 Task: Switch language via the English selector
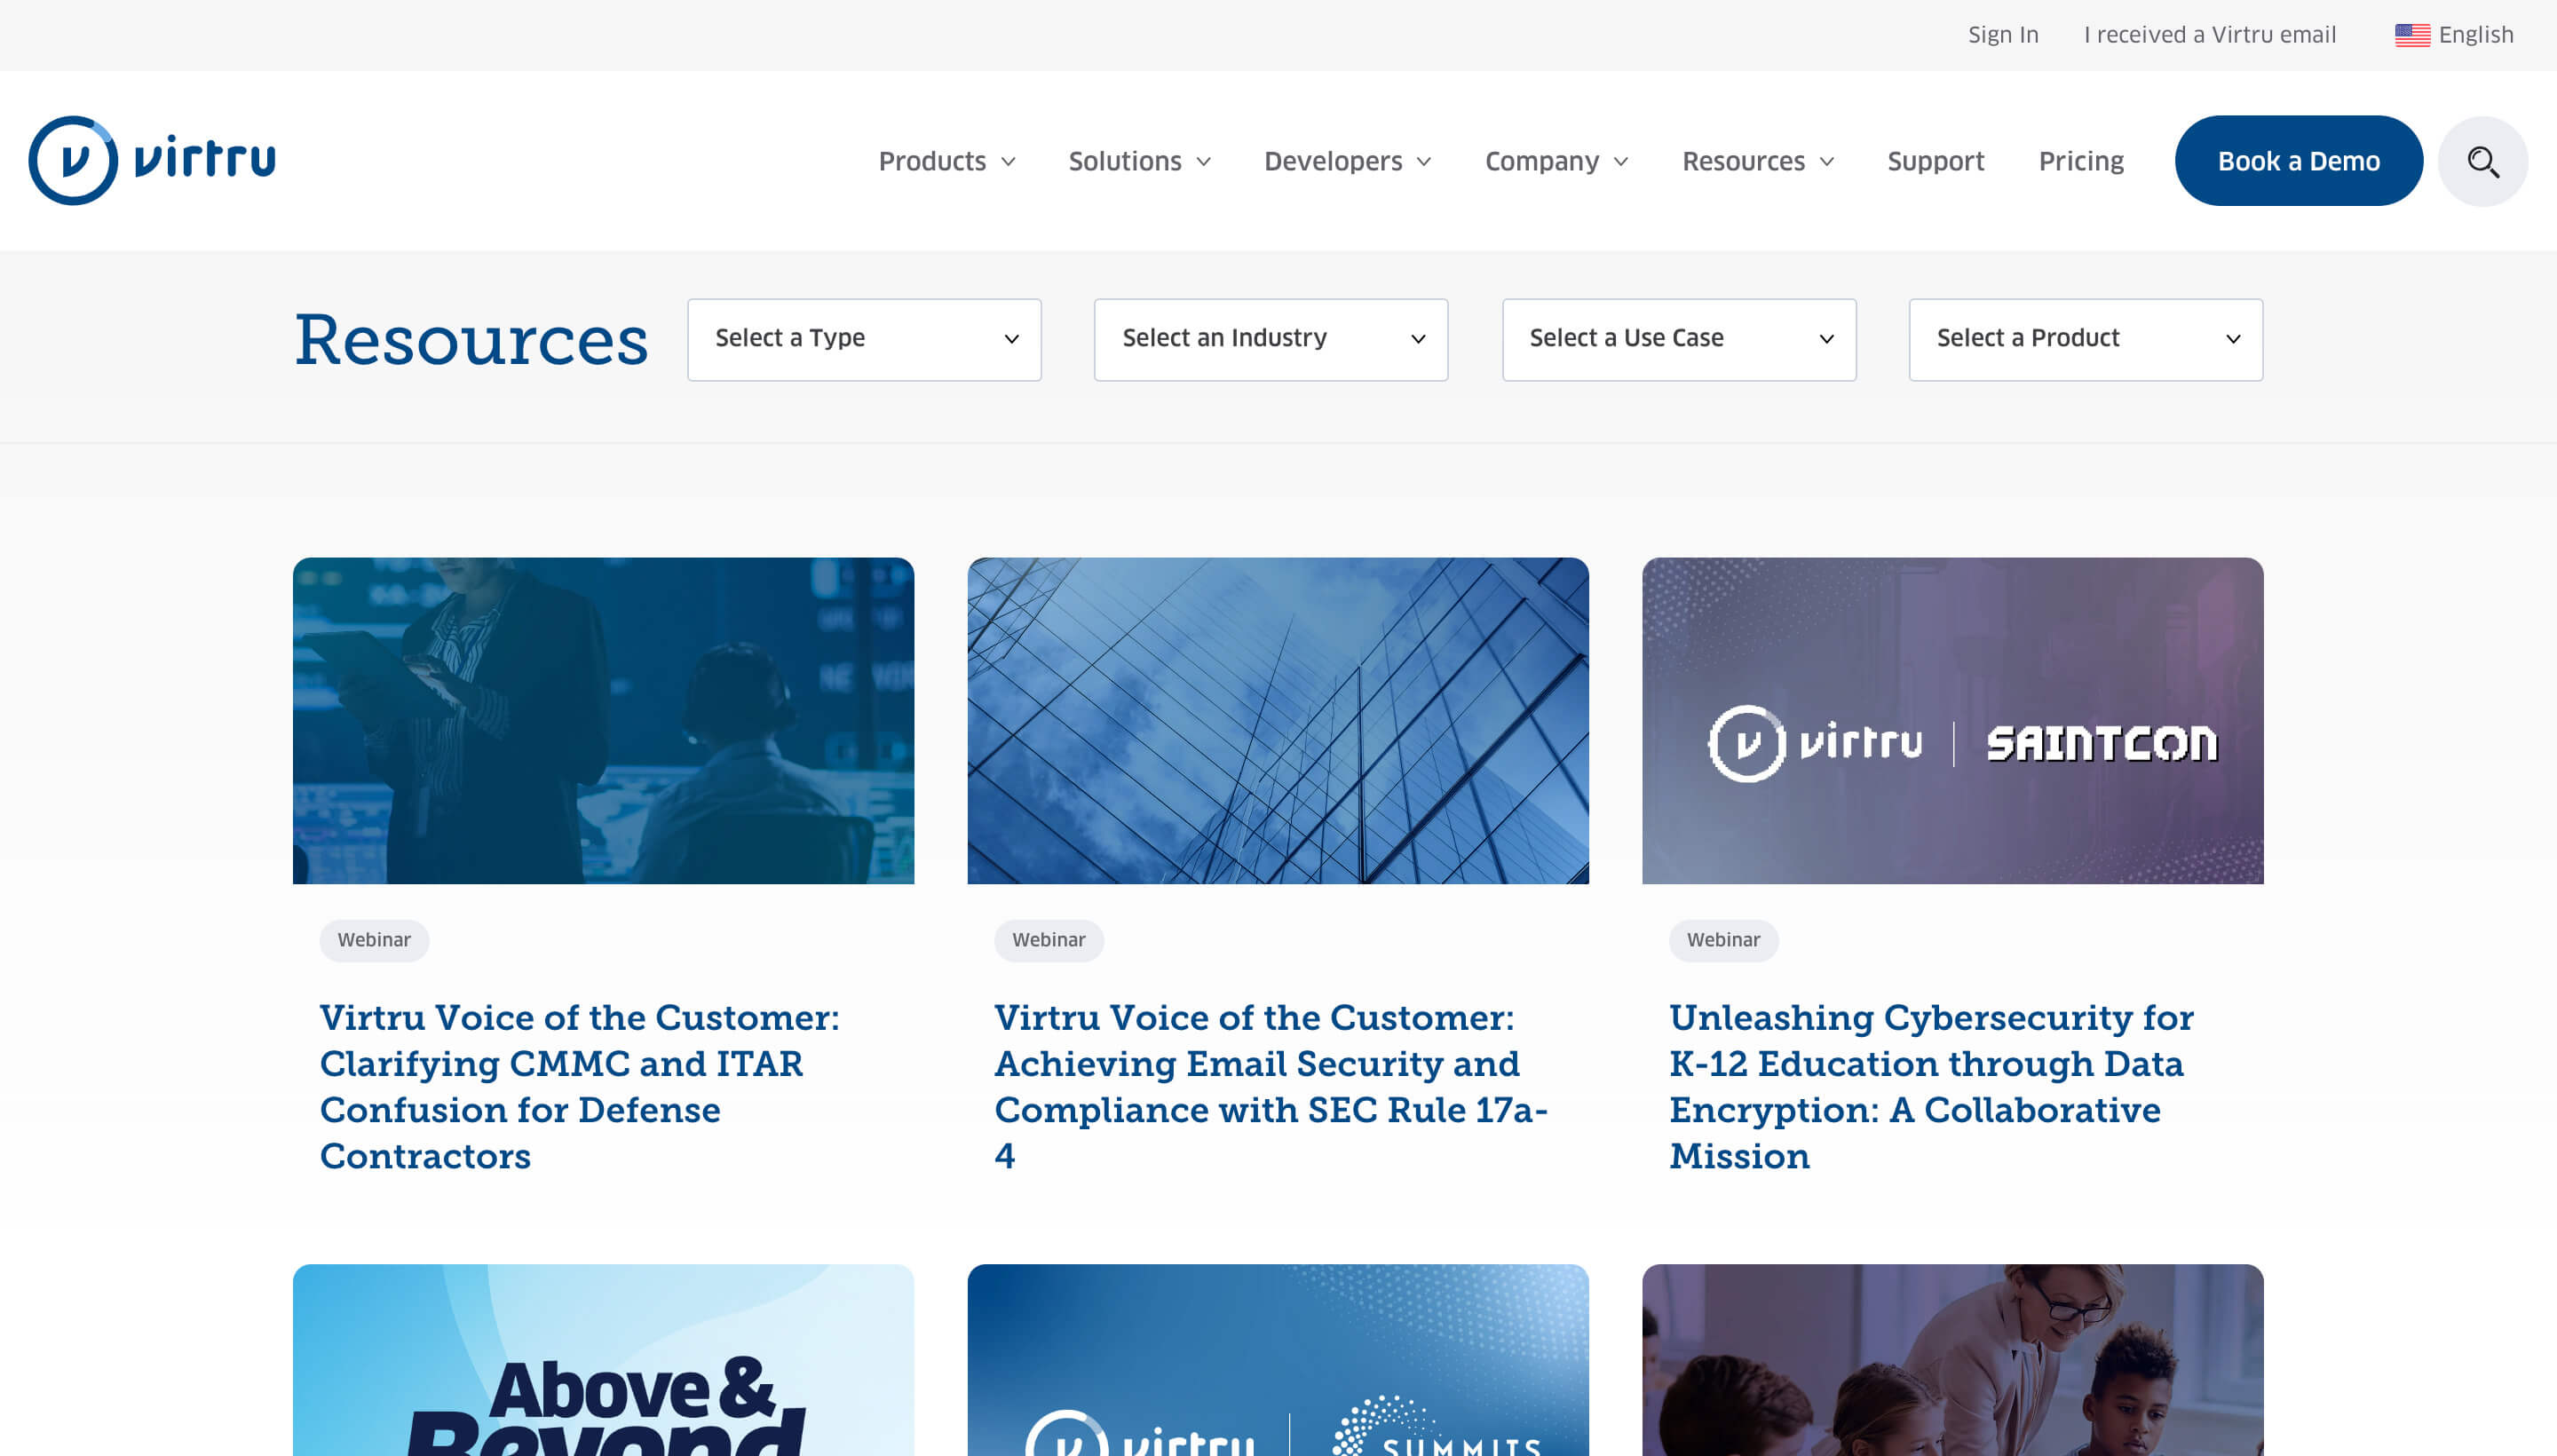(x=2453, y=35)
